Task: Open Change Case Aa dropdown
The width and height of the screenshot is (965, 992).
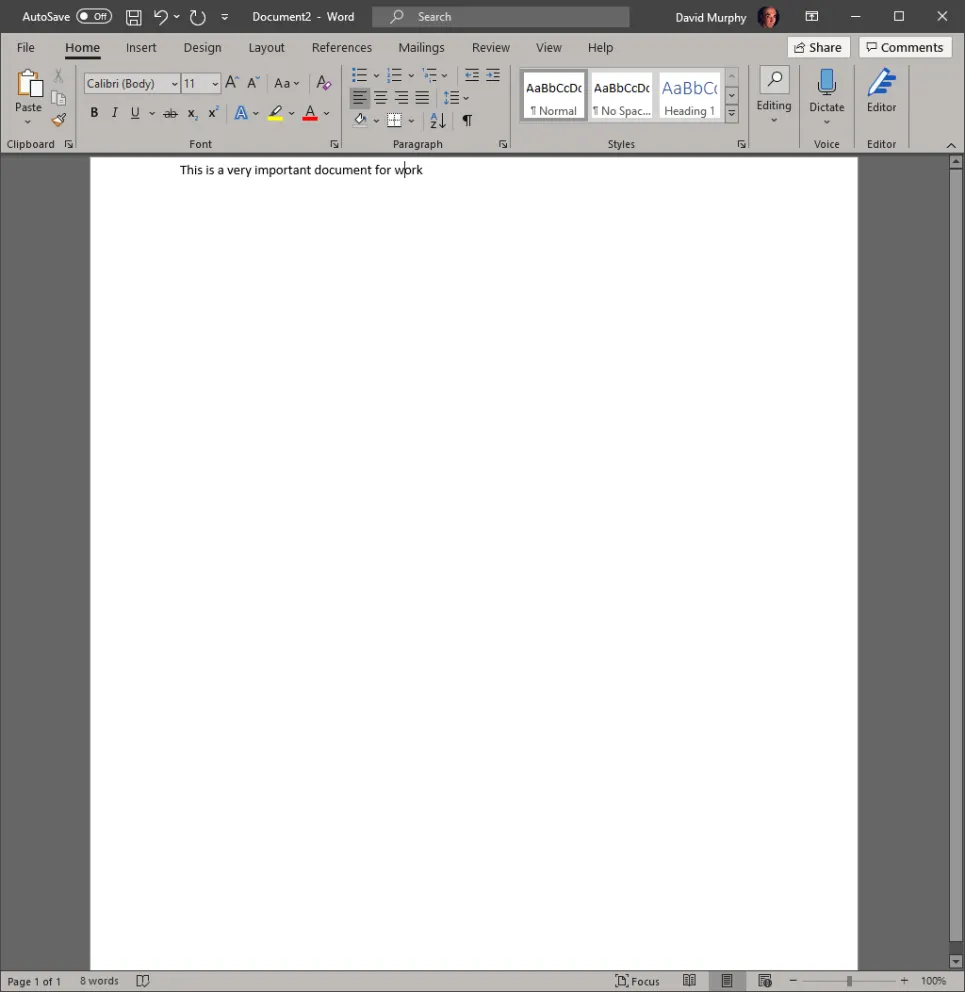Action: [x=286, y=83]
